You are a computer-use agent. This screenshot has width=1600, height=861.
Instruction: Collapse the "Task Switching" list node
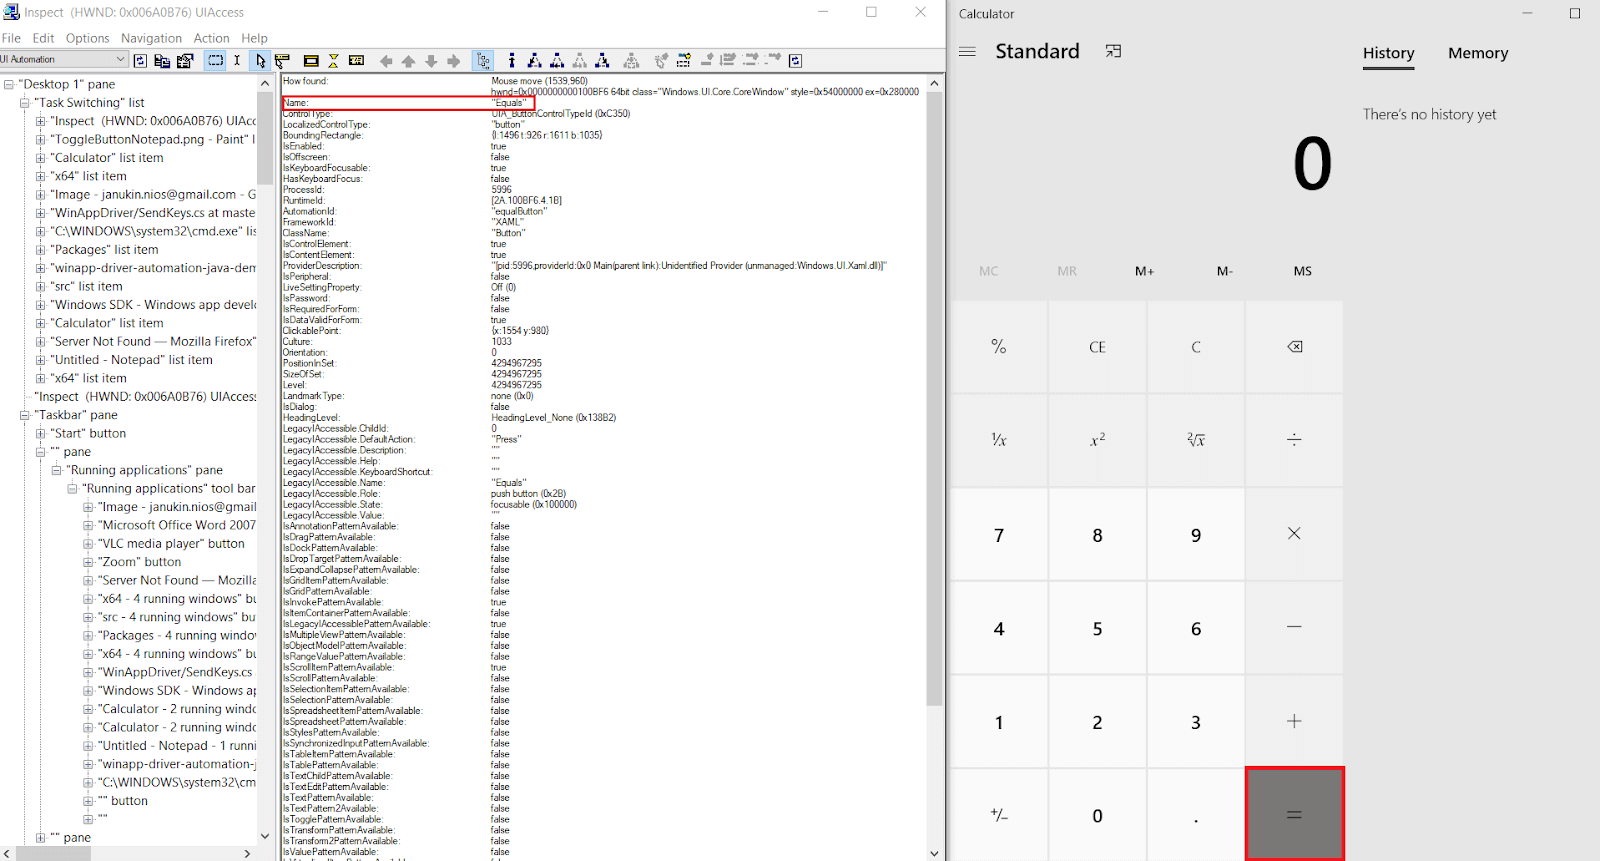click(25, 102)
